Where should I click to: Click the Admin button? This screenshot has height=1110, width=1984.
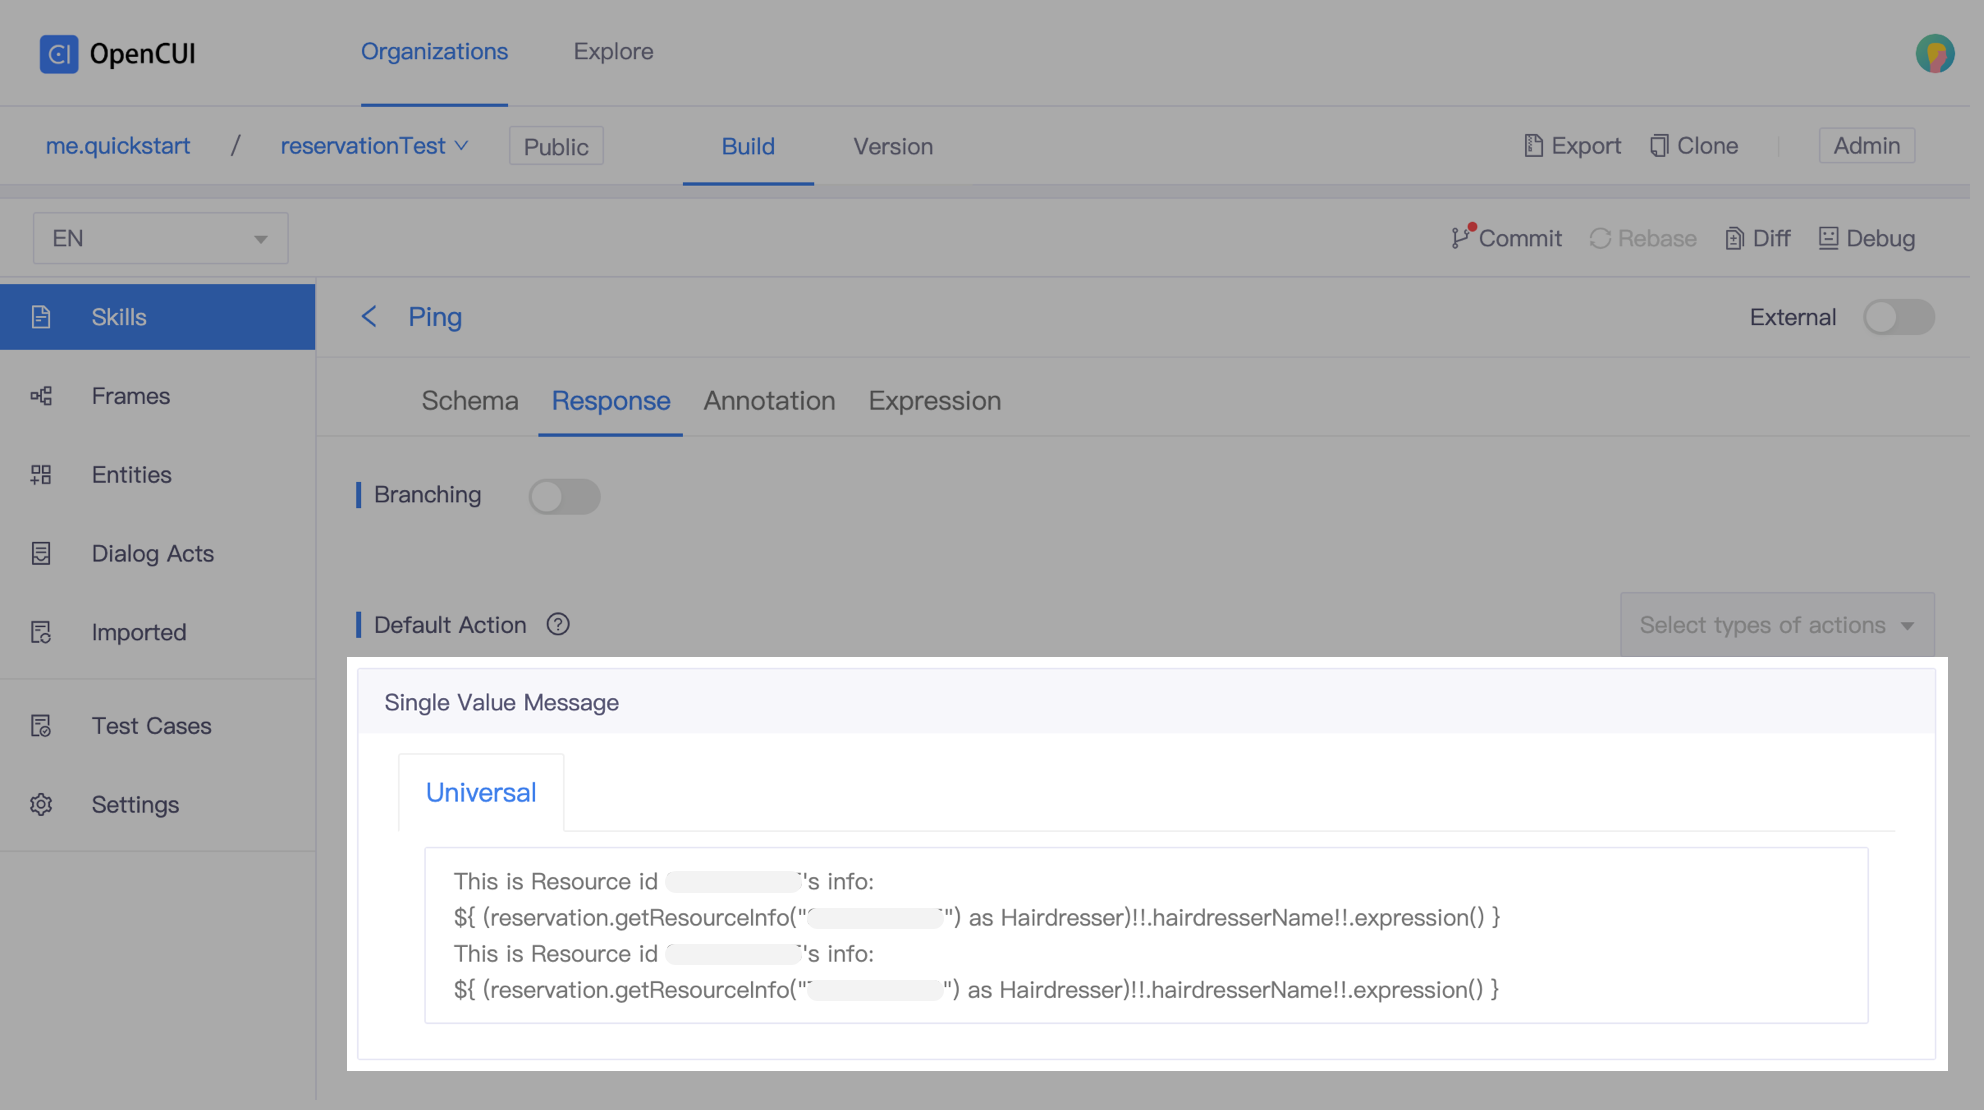click(1866, 145)
